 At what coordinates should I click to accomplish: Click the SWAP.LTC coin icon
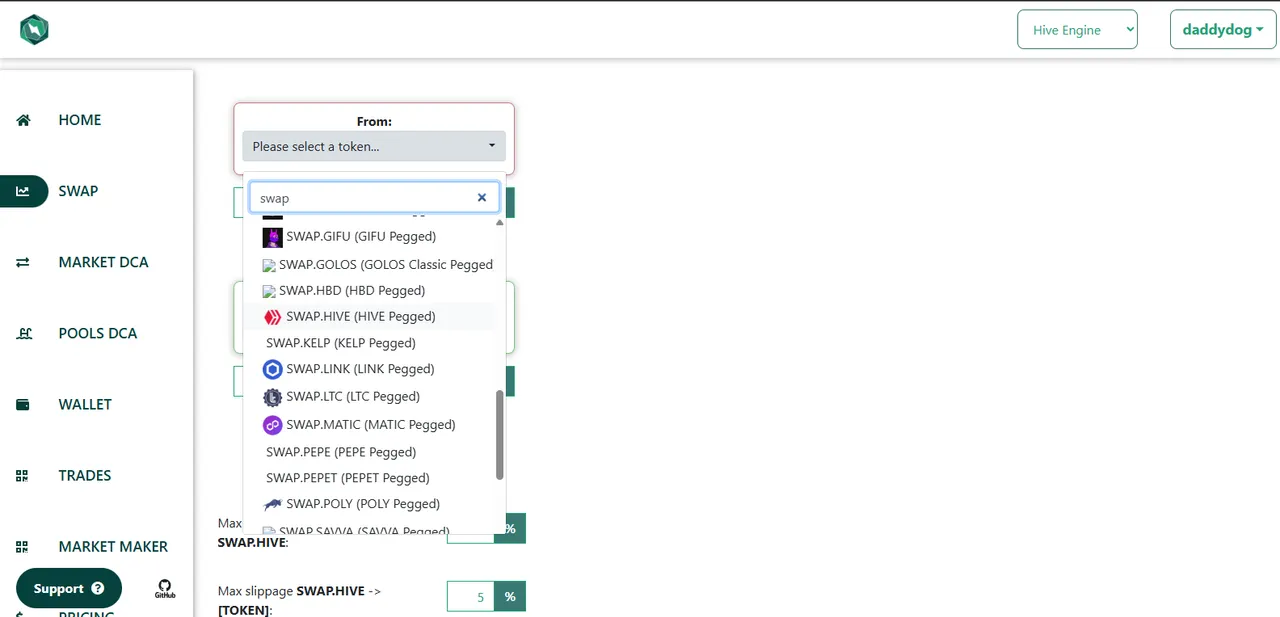click(273, 397)
